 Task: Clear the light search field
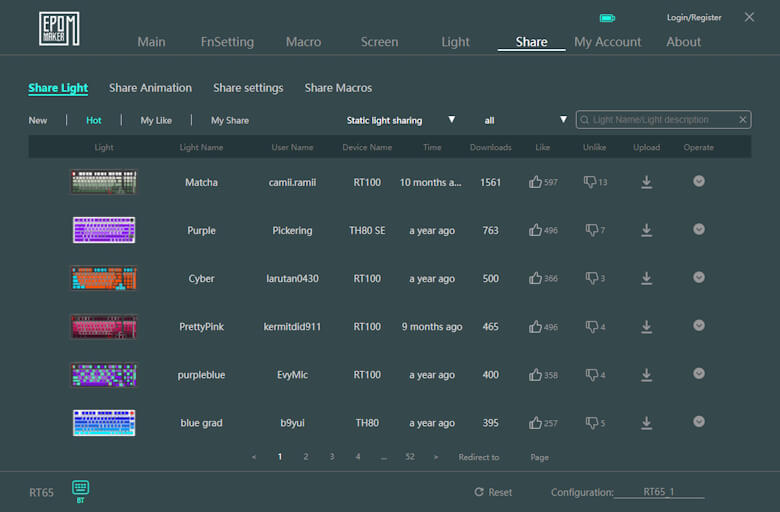pos(743,120)
